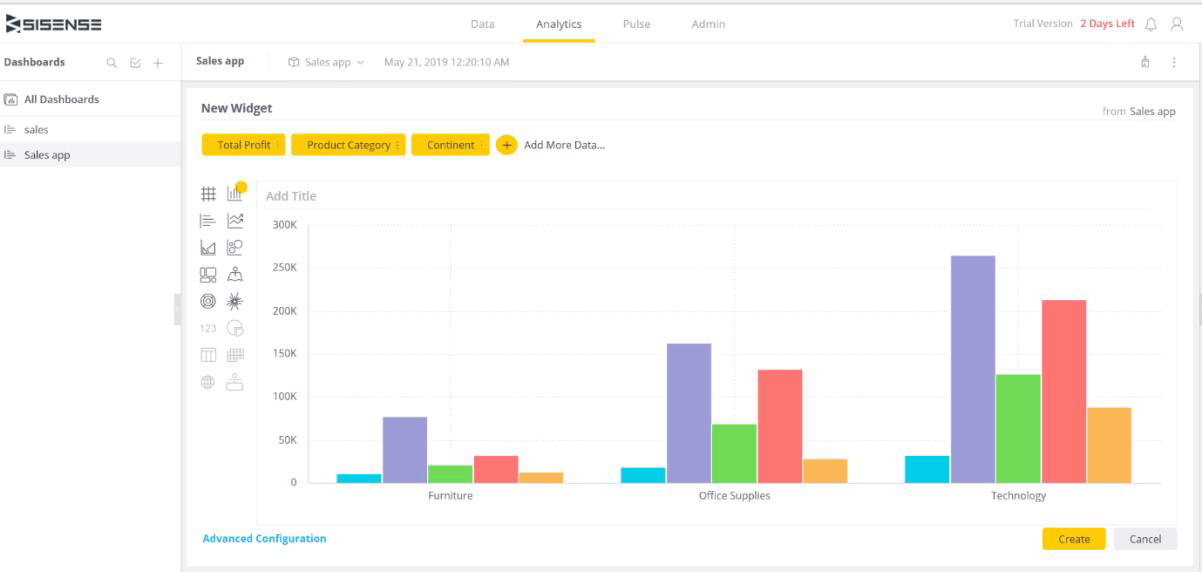Click the 'Technology' axis label
The width and height of the screenshot is (1202, 572).
pyautogui.click(x=1018, y=496)
